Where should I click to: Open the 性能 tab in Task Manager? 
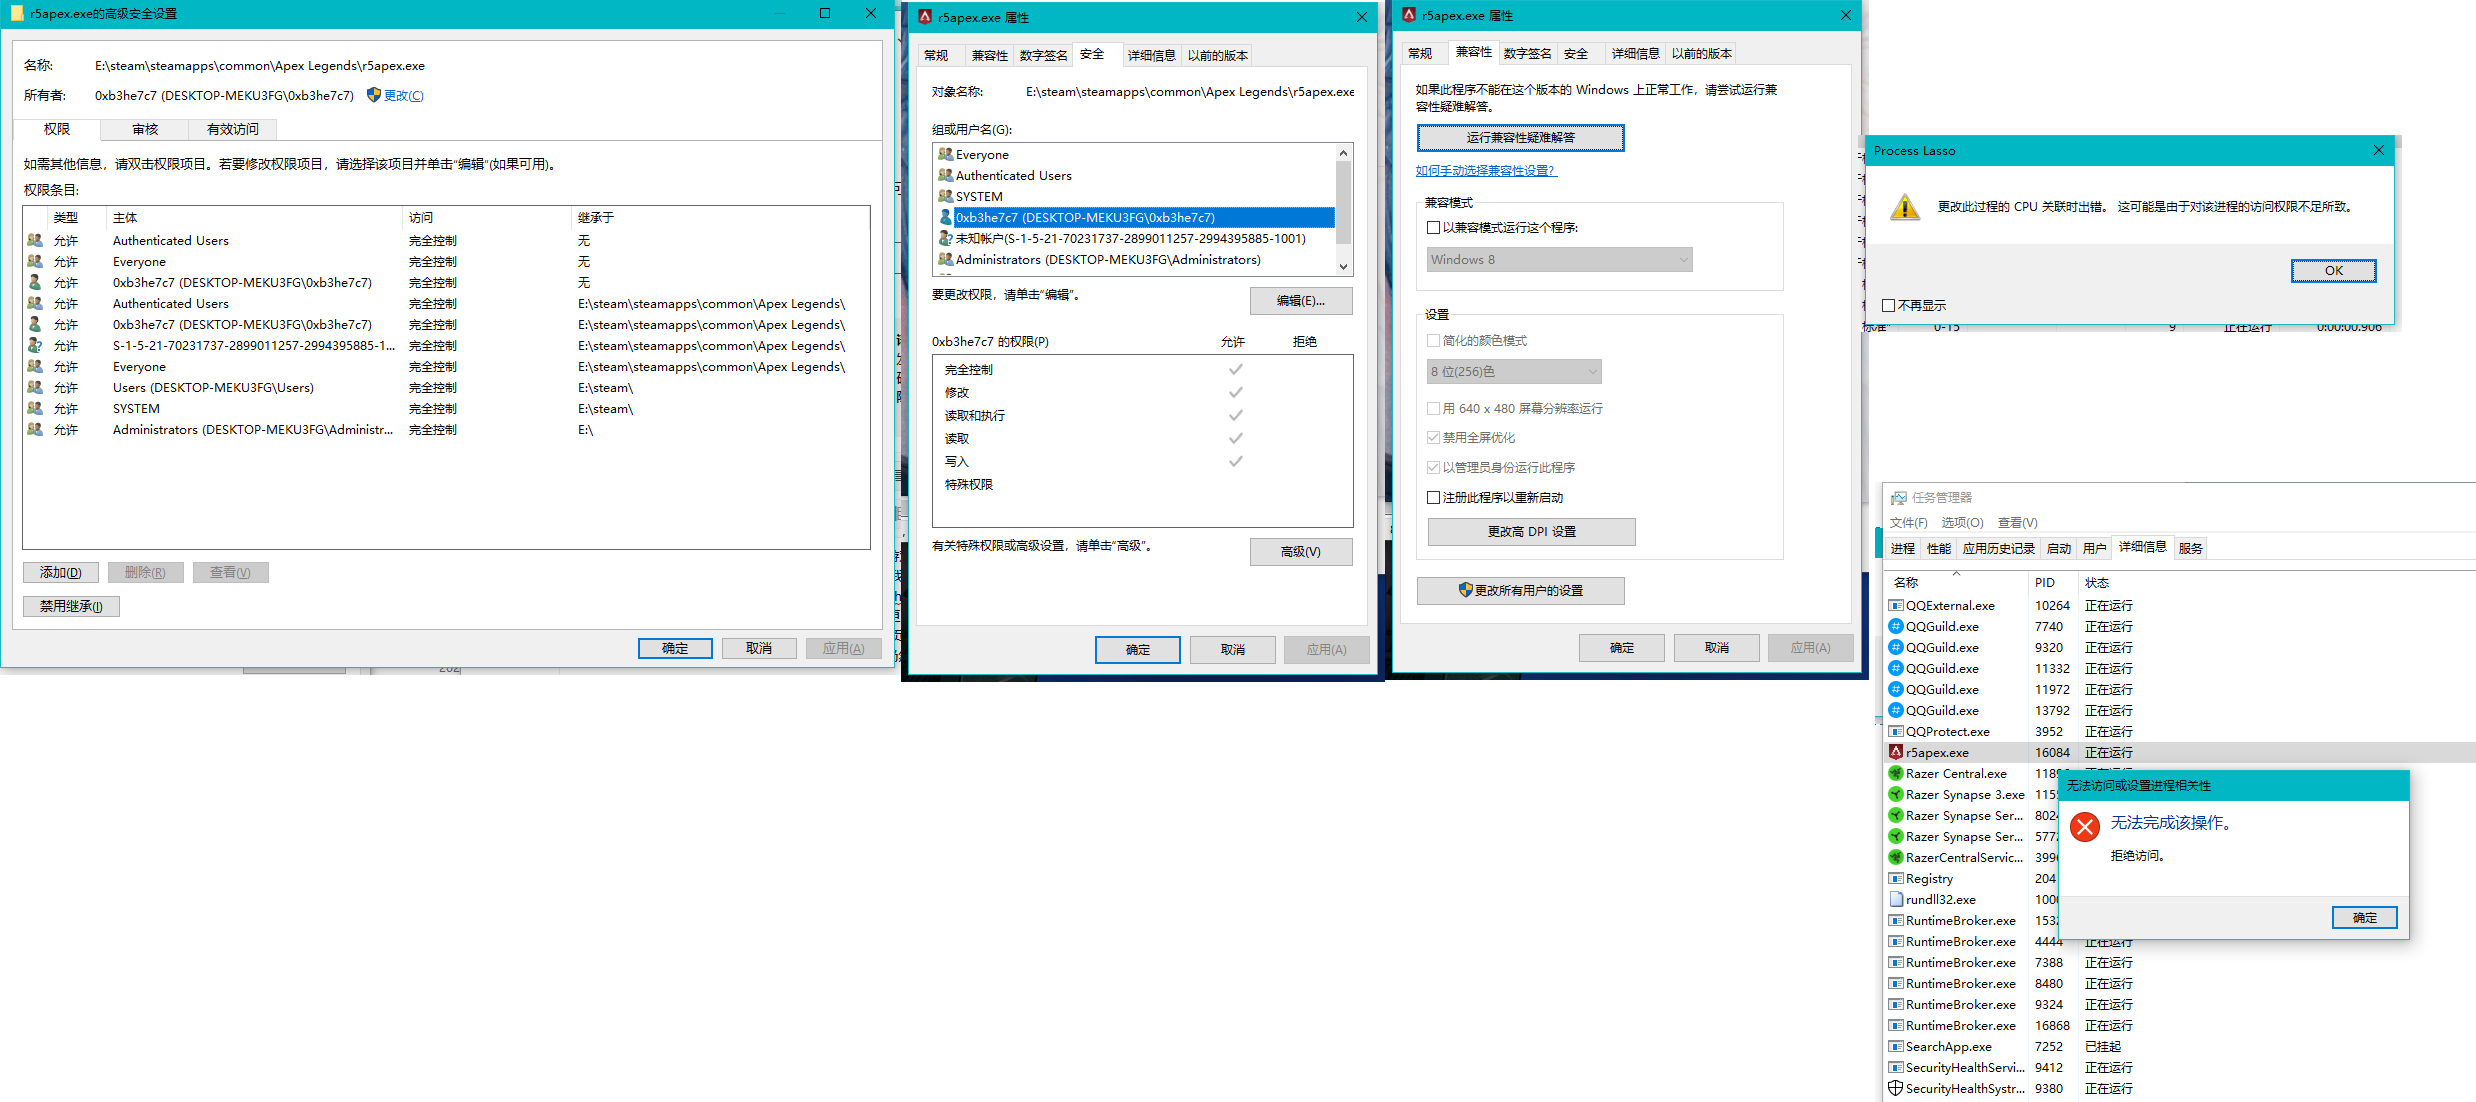pyautogui.click(x=1938, y=548)
